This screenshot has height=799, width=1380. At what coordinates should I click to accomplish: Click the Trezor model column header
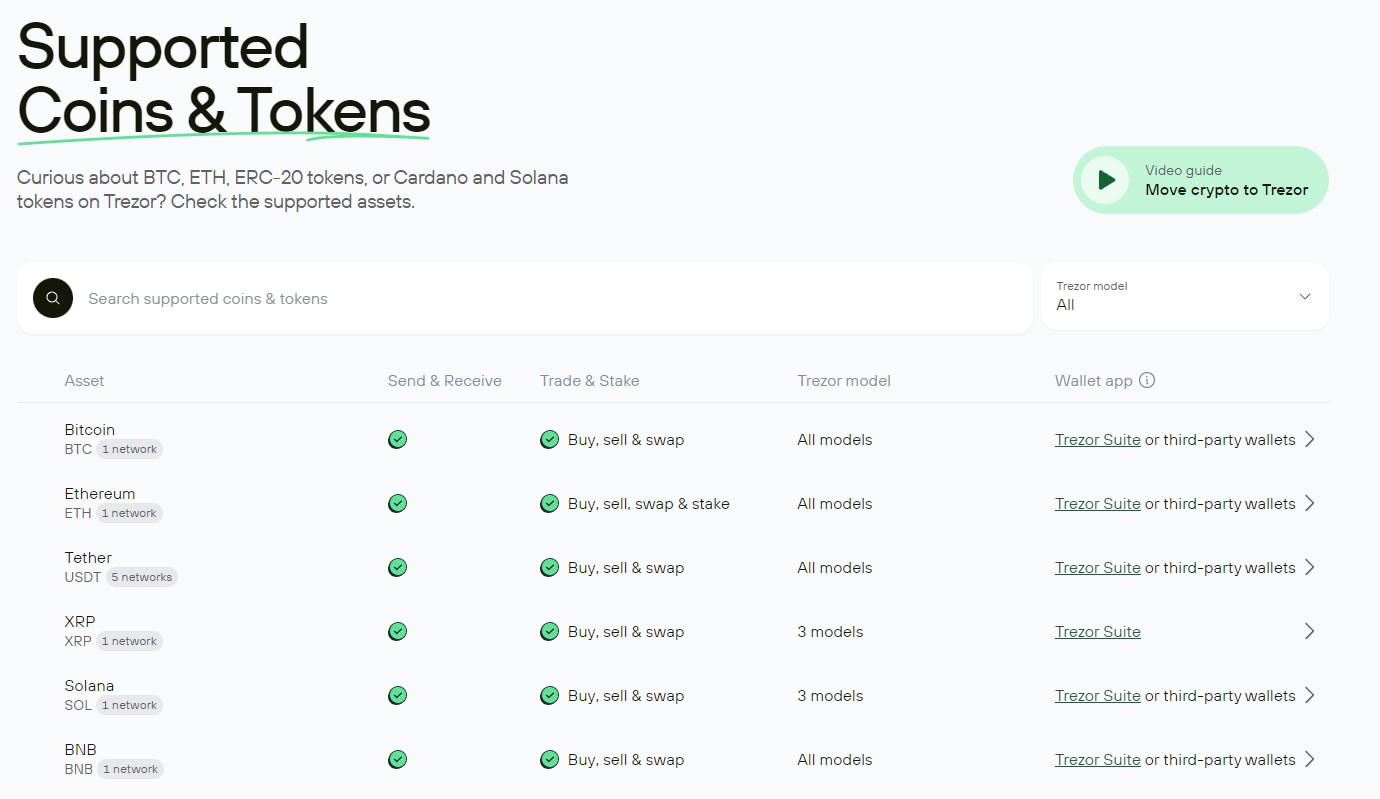click(844, 381)
